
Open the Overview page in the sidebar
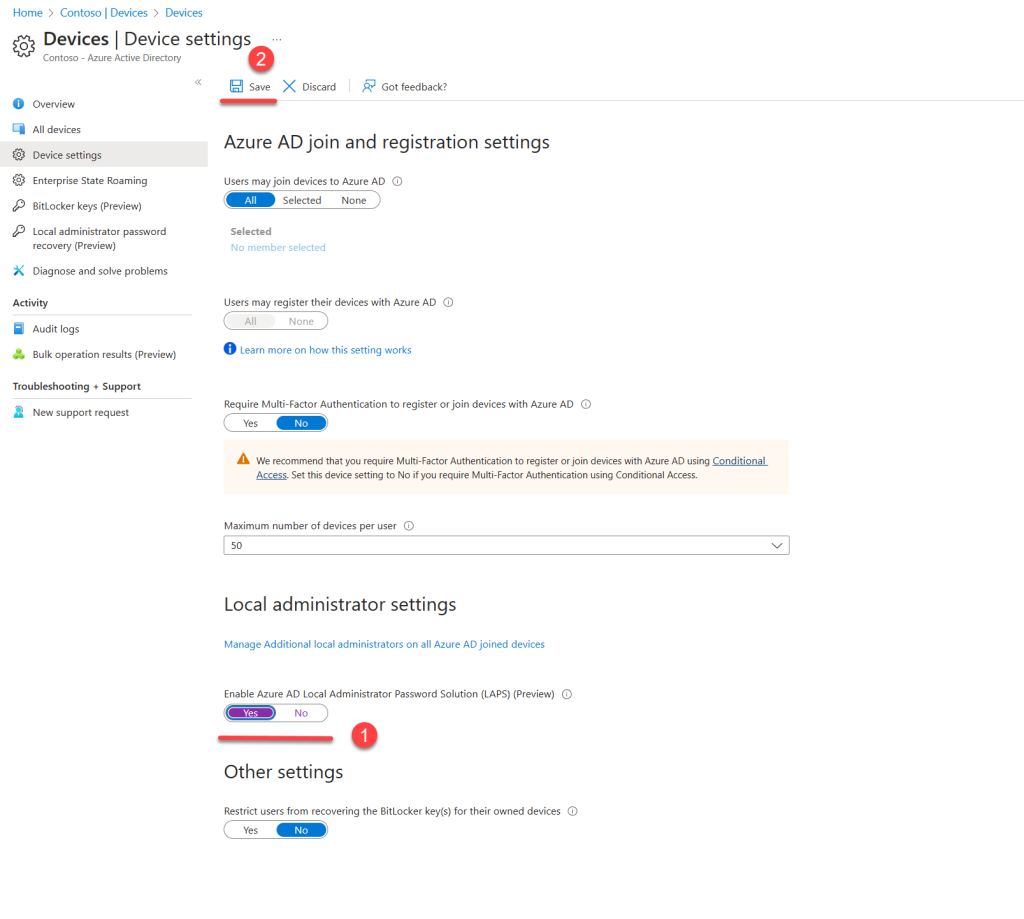point(52,103)
